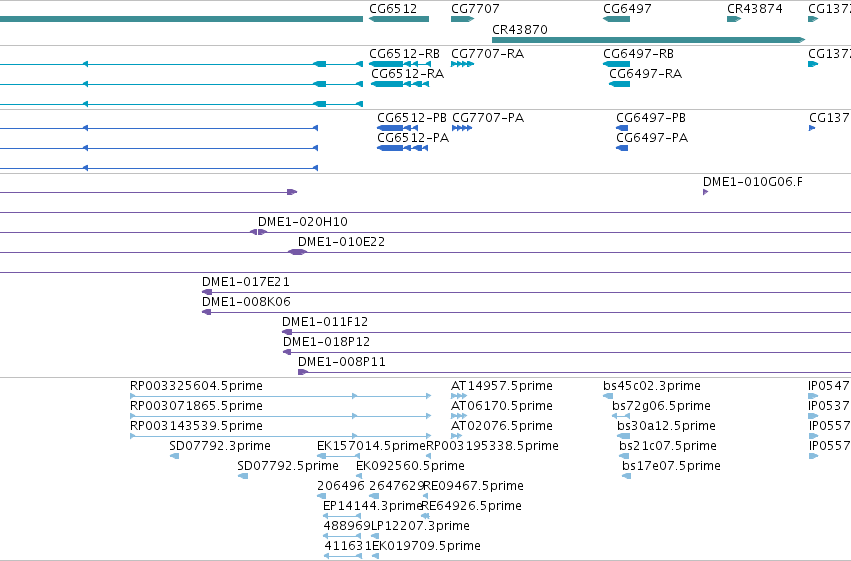The width and height of the screenshot is (851, 561).
Task: Click the CR43870 gene label
Action: [x=519, y=30]
